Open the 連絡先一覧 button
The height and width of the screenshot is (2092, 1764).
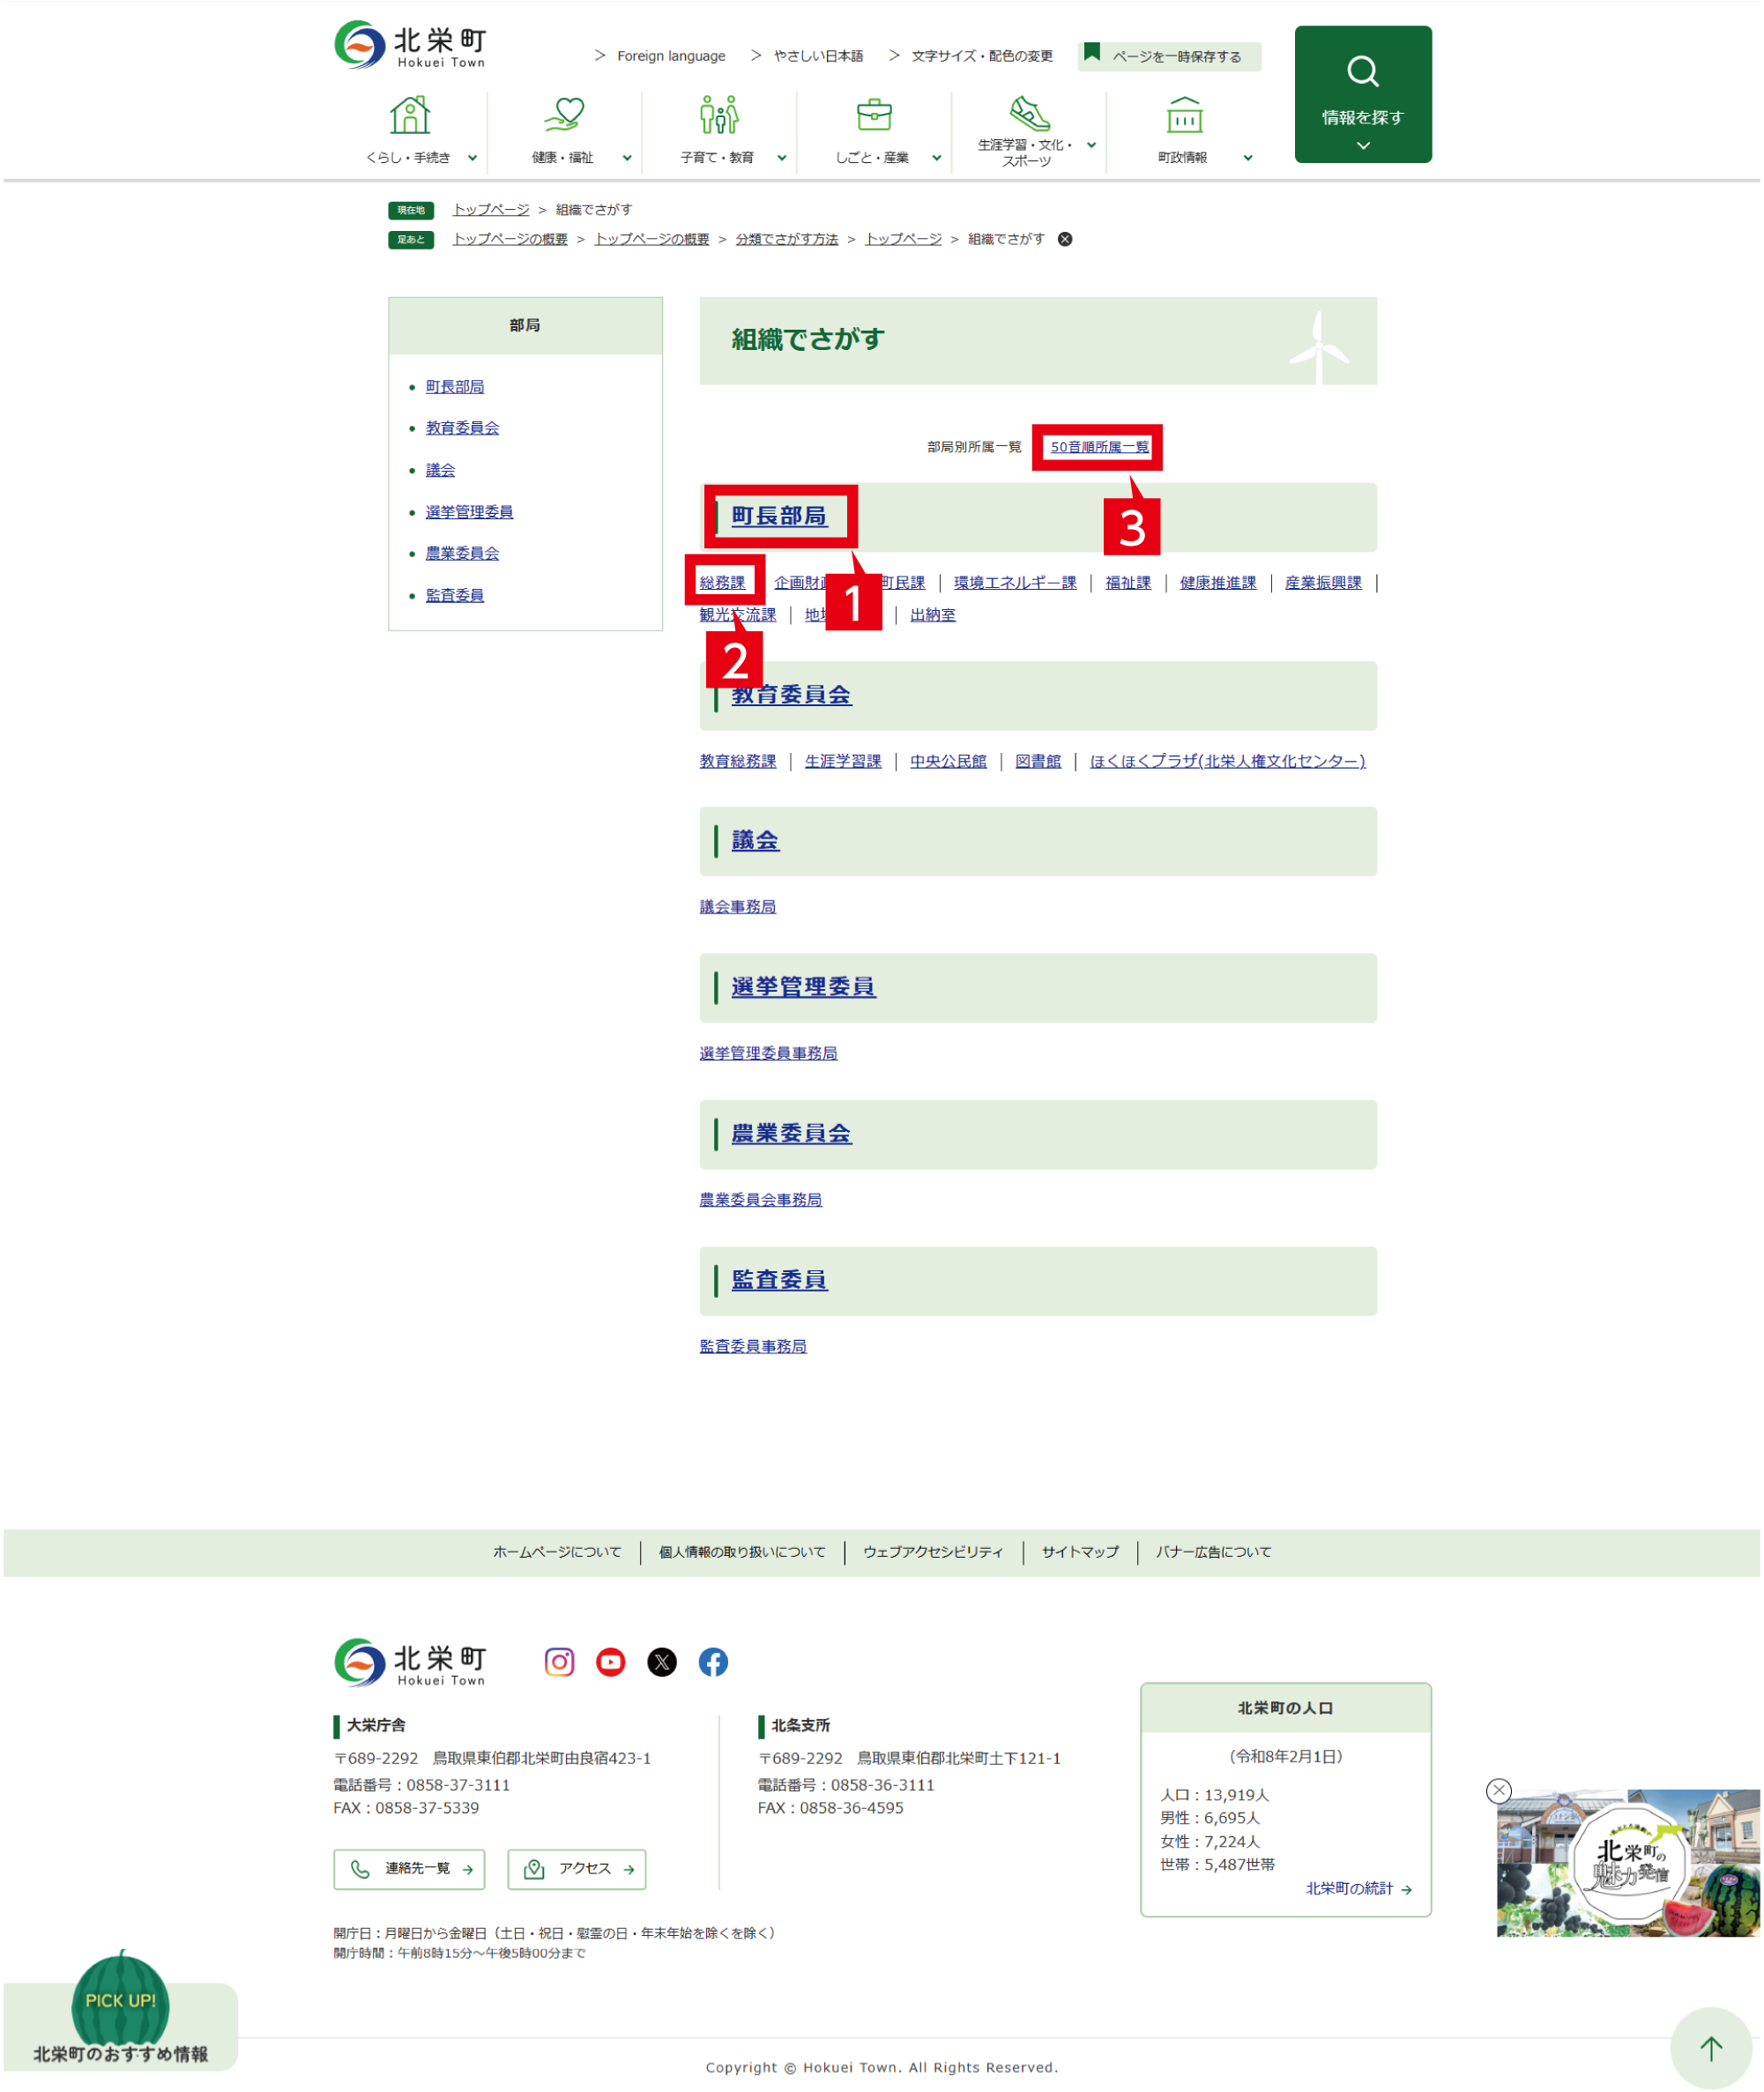[409, 1869]
